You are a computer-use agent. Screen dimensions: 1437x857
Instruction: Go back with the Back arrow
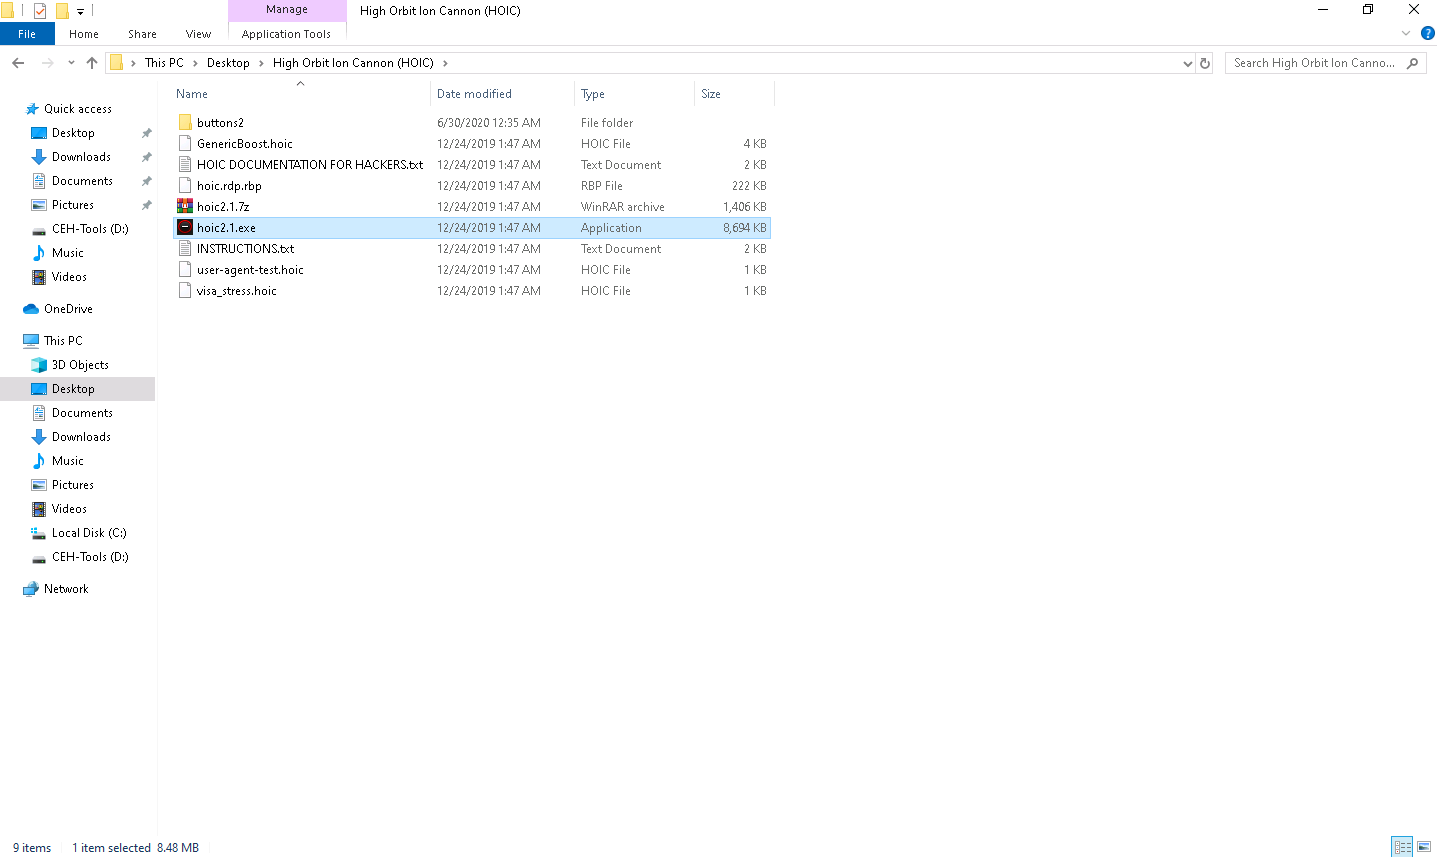(18, 63)
